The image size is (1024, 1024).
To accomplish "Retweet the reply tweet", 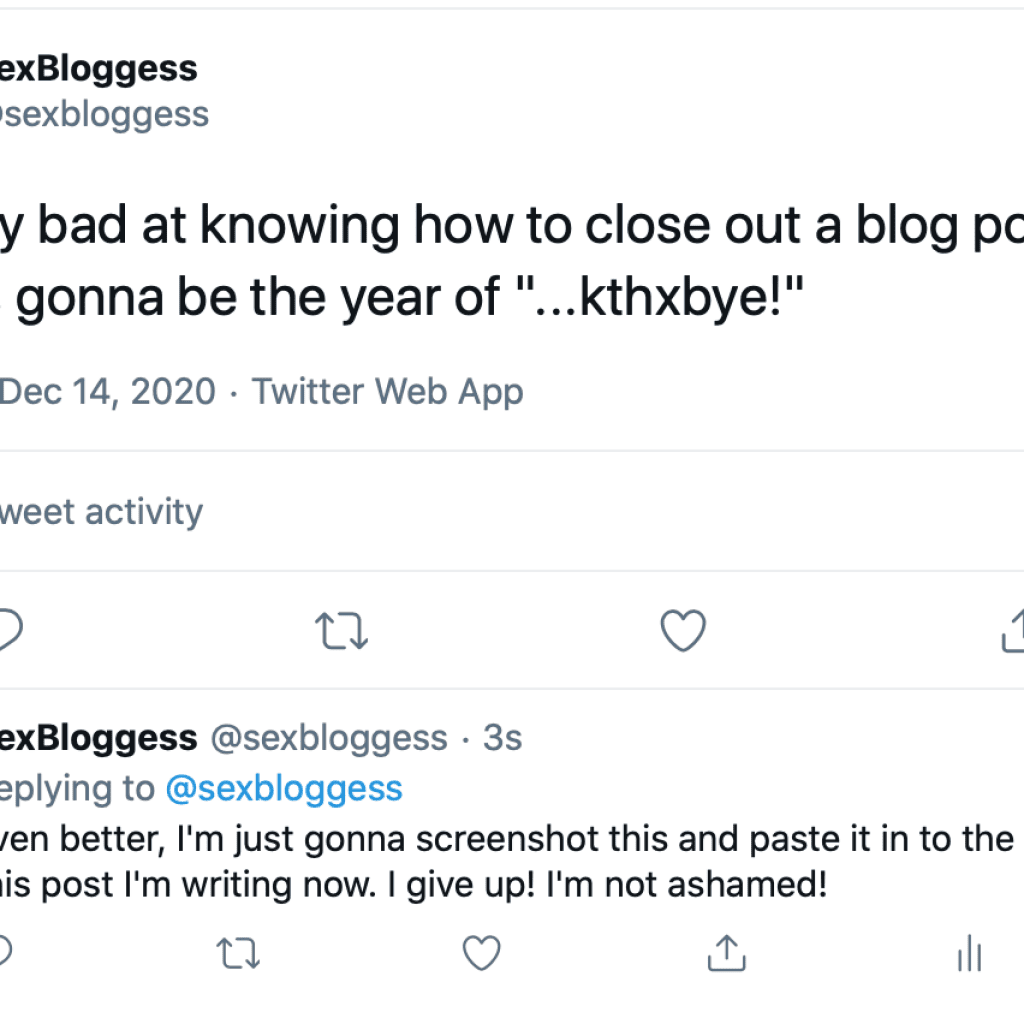I will pos(238,953).
